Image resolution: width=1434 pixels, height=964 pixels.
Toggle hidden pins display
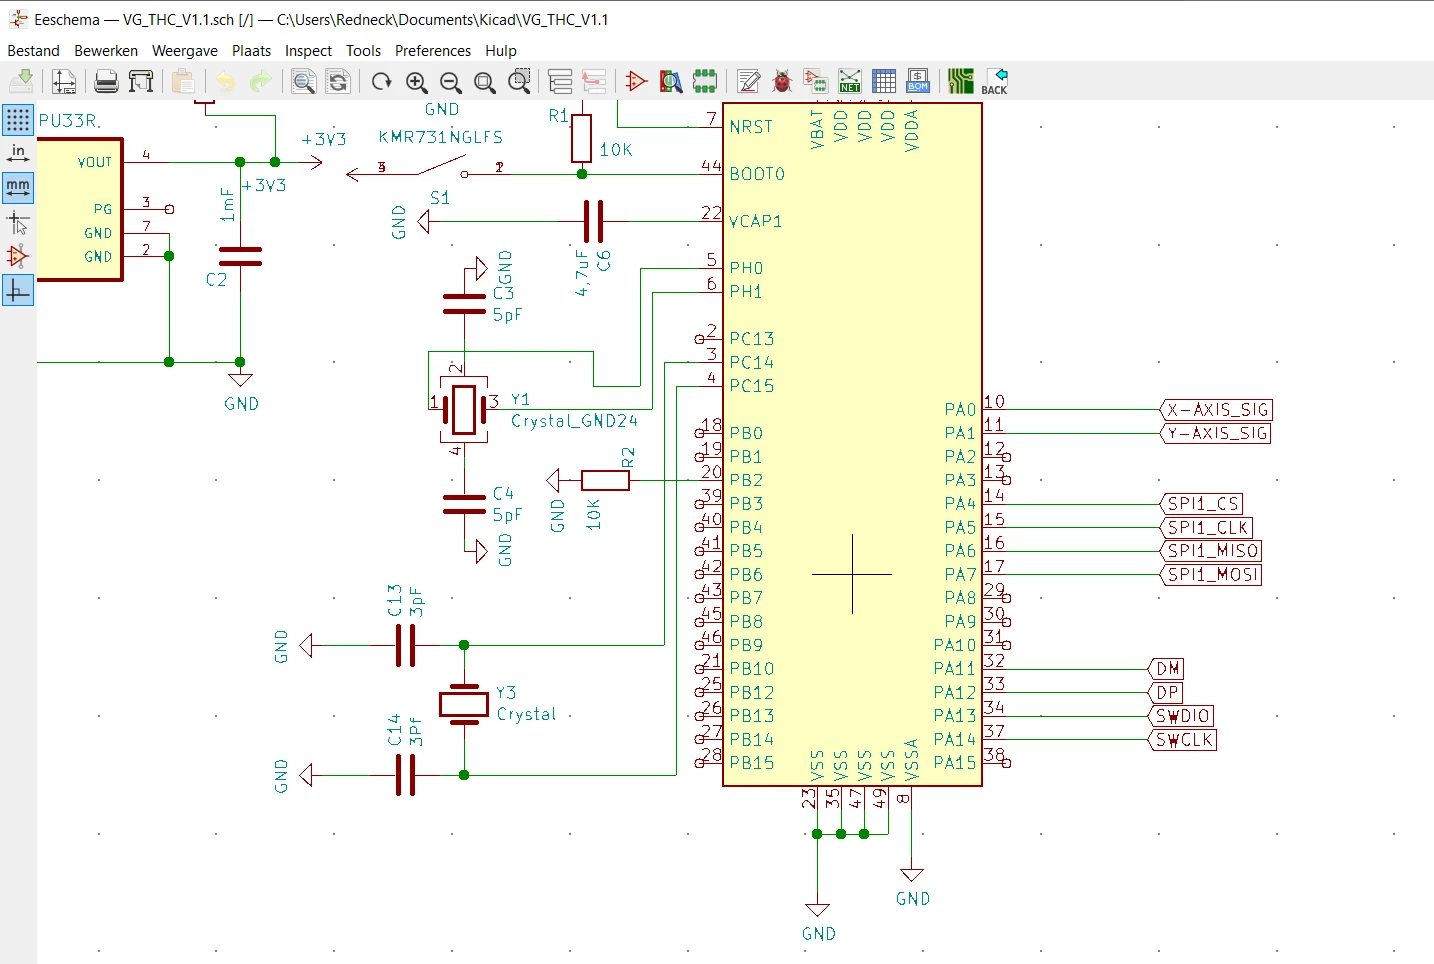tap(18, 256)
